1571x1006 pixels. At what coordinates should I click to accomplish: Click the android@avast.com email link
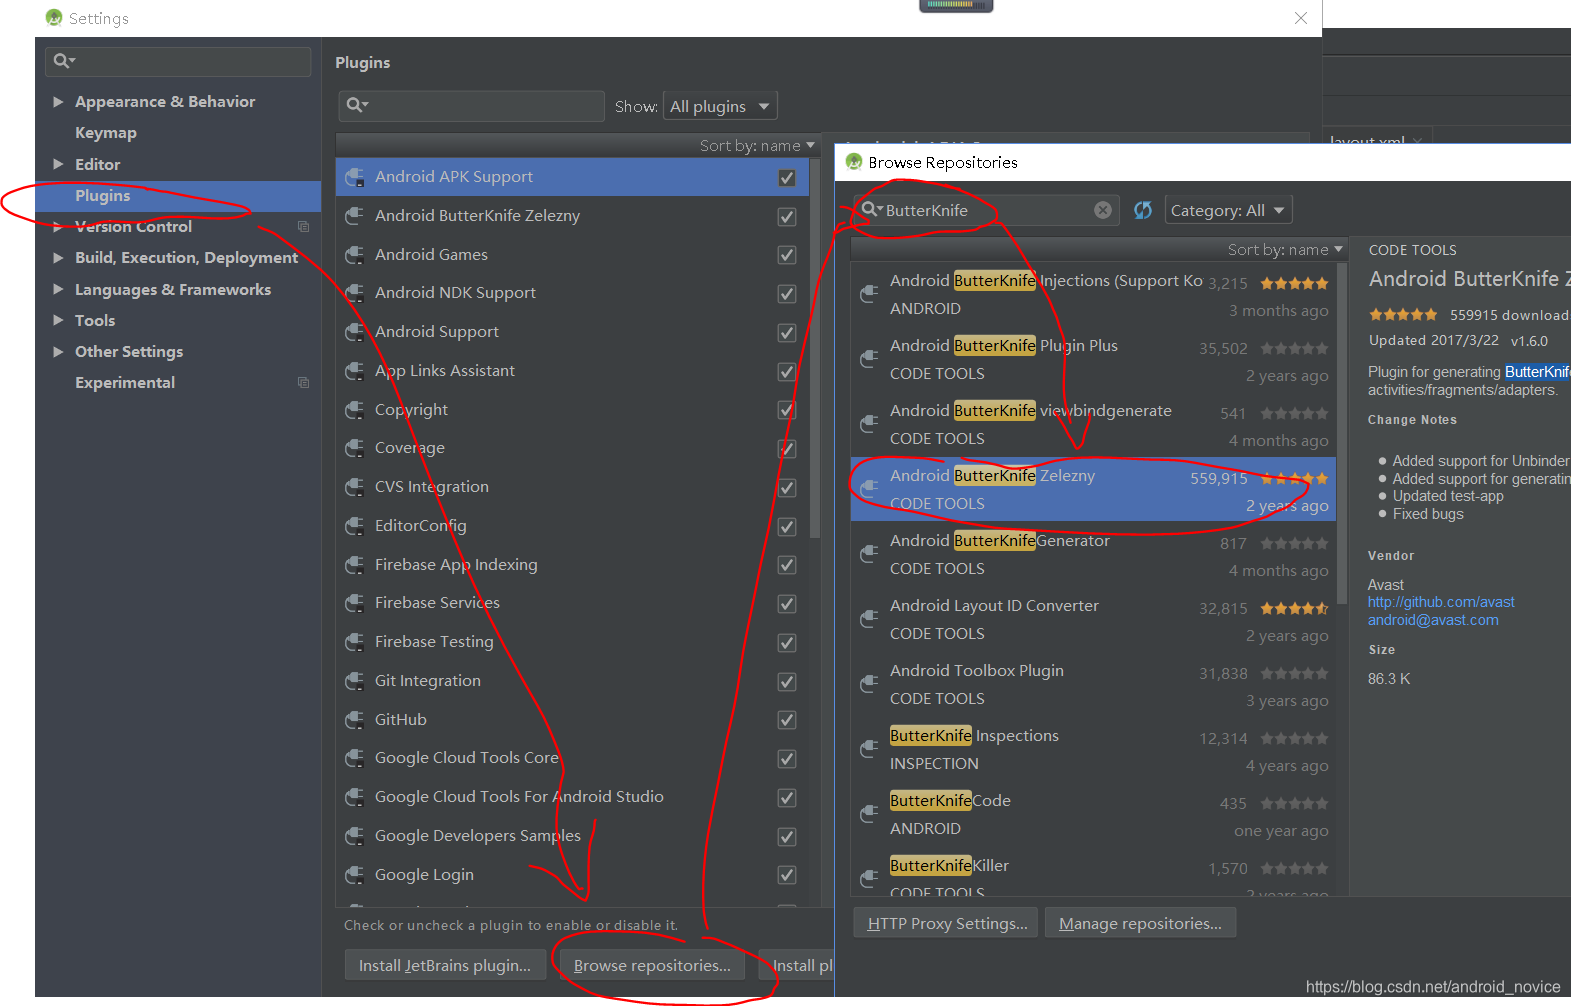pyautogui.click(x=1433, y=620)
